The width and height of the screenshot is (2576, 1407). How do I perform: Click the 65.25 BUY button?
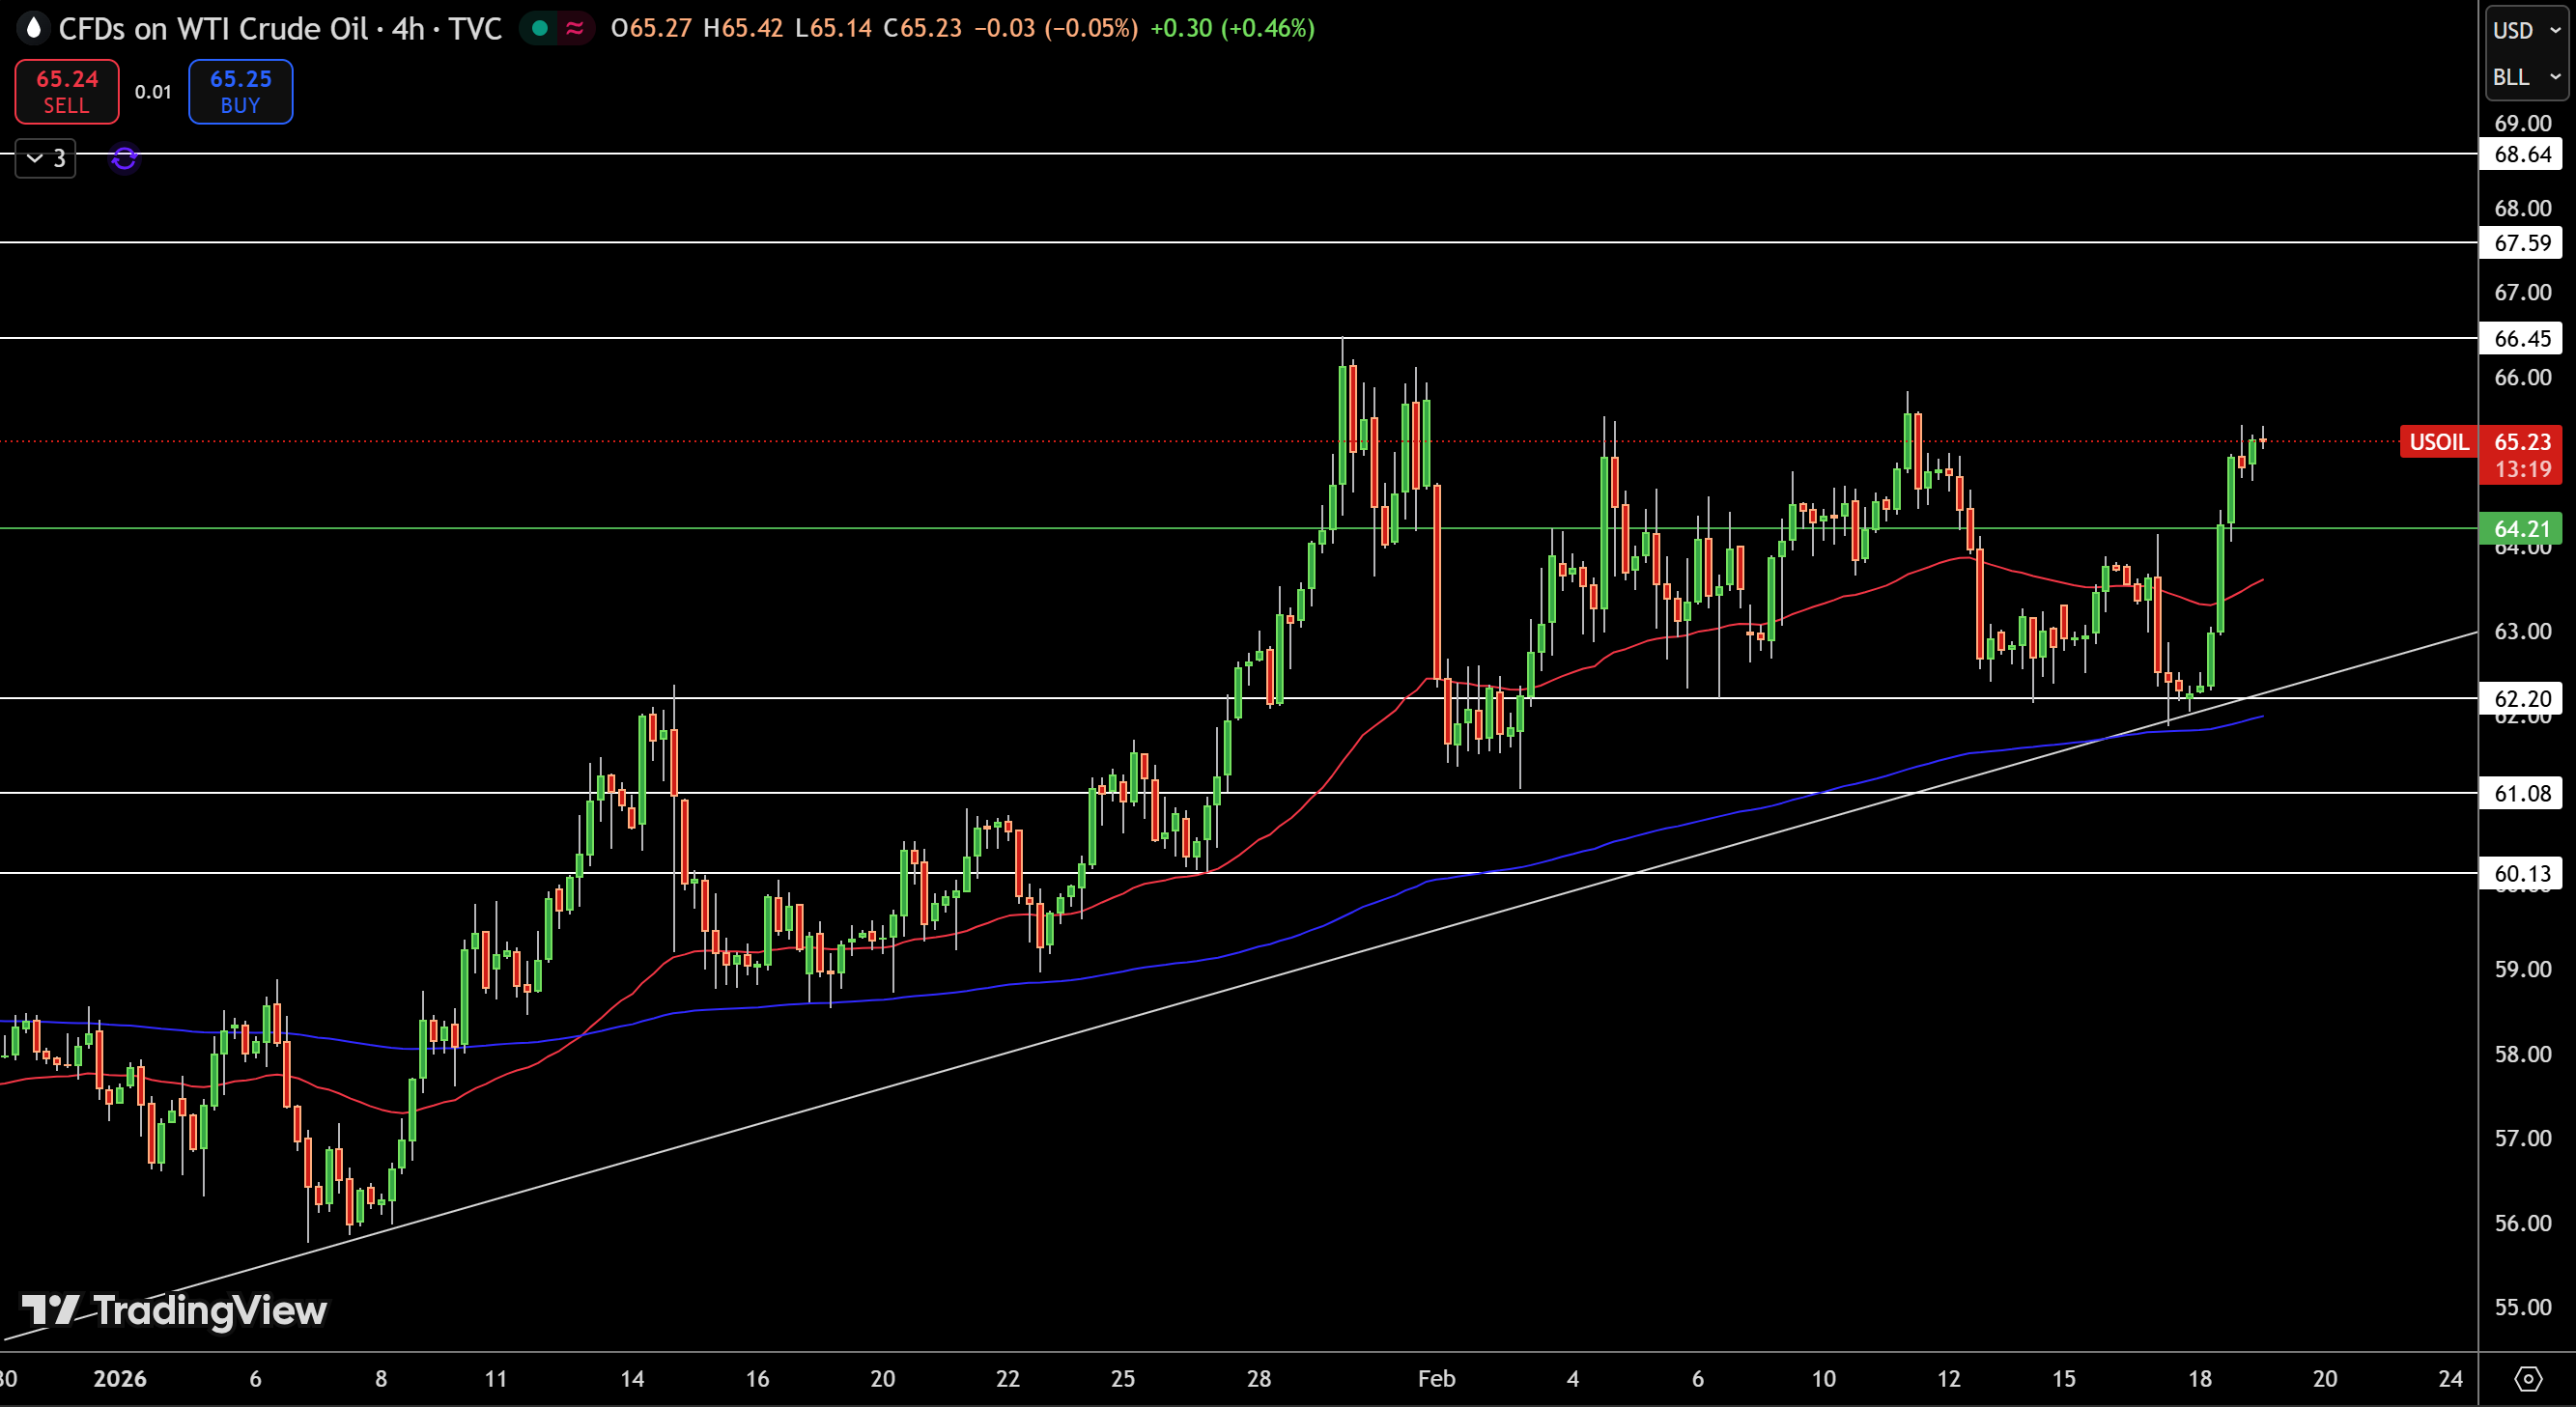[x=241, y=91]
